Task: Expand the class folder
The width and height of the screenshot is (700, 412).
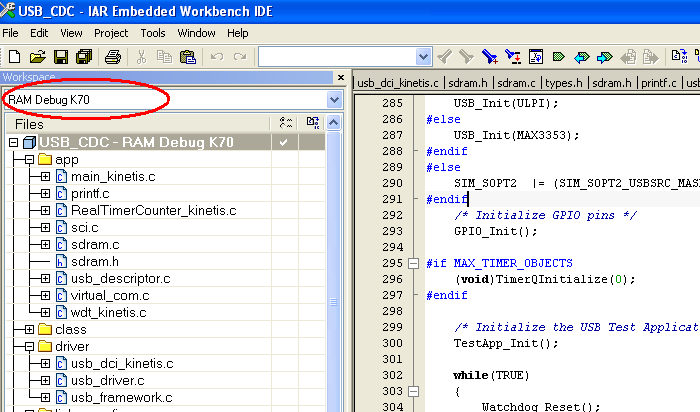Action: 29,329
